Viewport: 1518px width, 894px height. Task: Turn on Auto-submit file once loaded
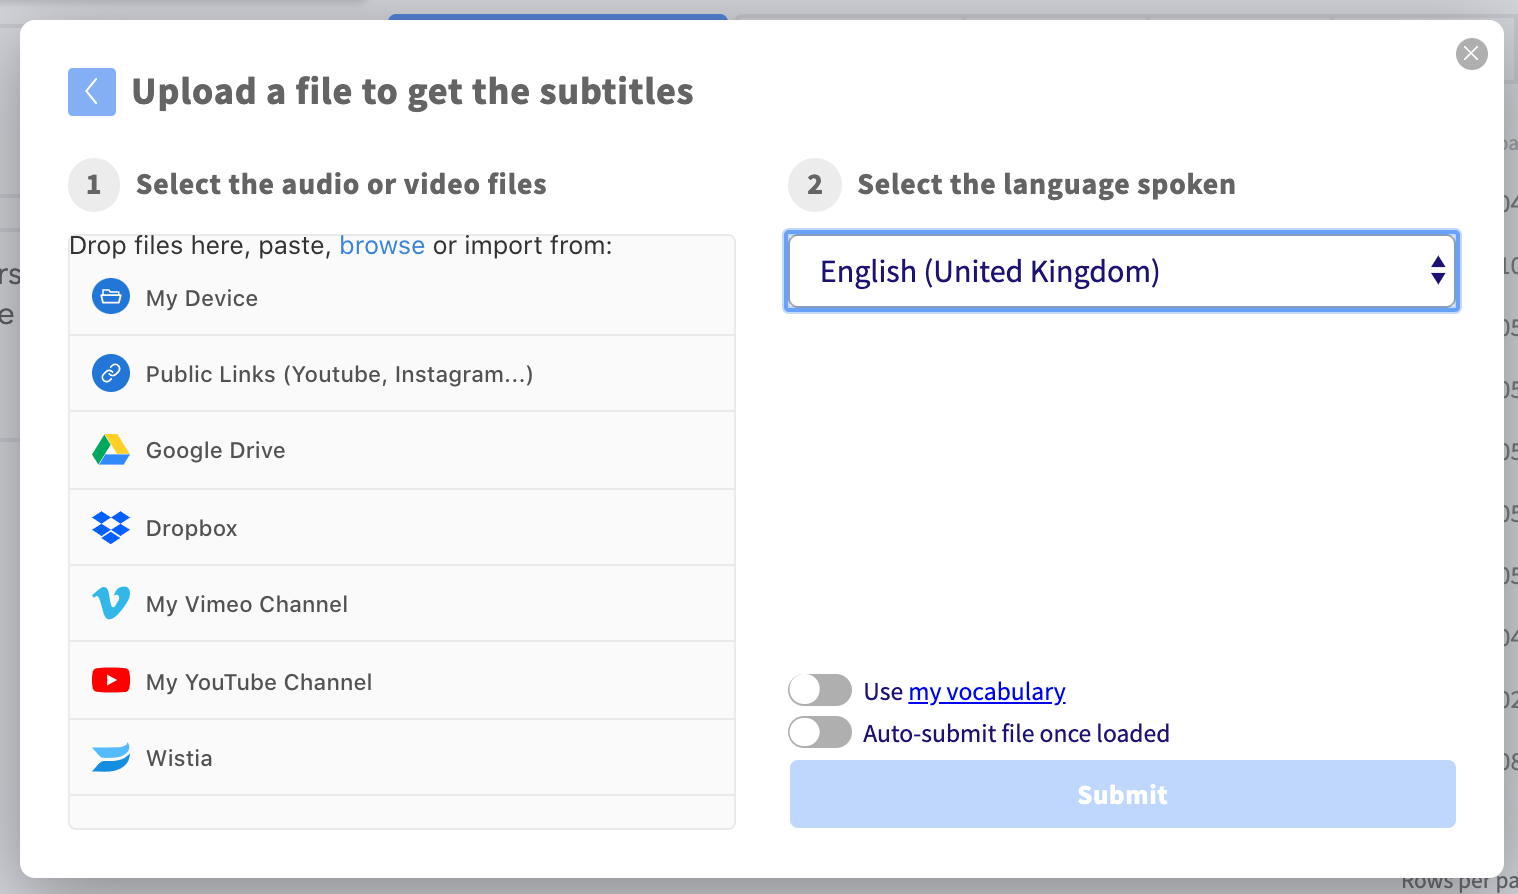820,733
